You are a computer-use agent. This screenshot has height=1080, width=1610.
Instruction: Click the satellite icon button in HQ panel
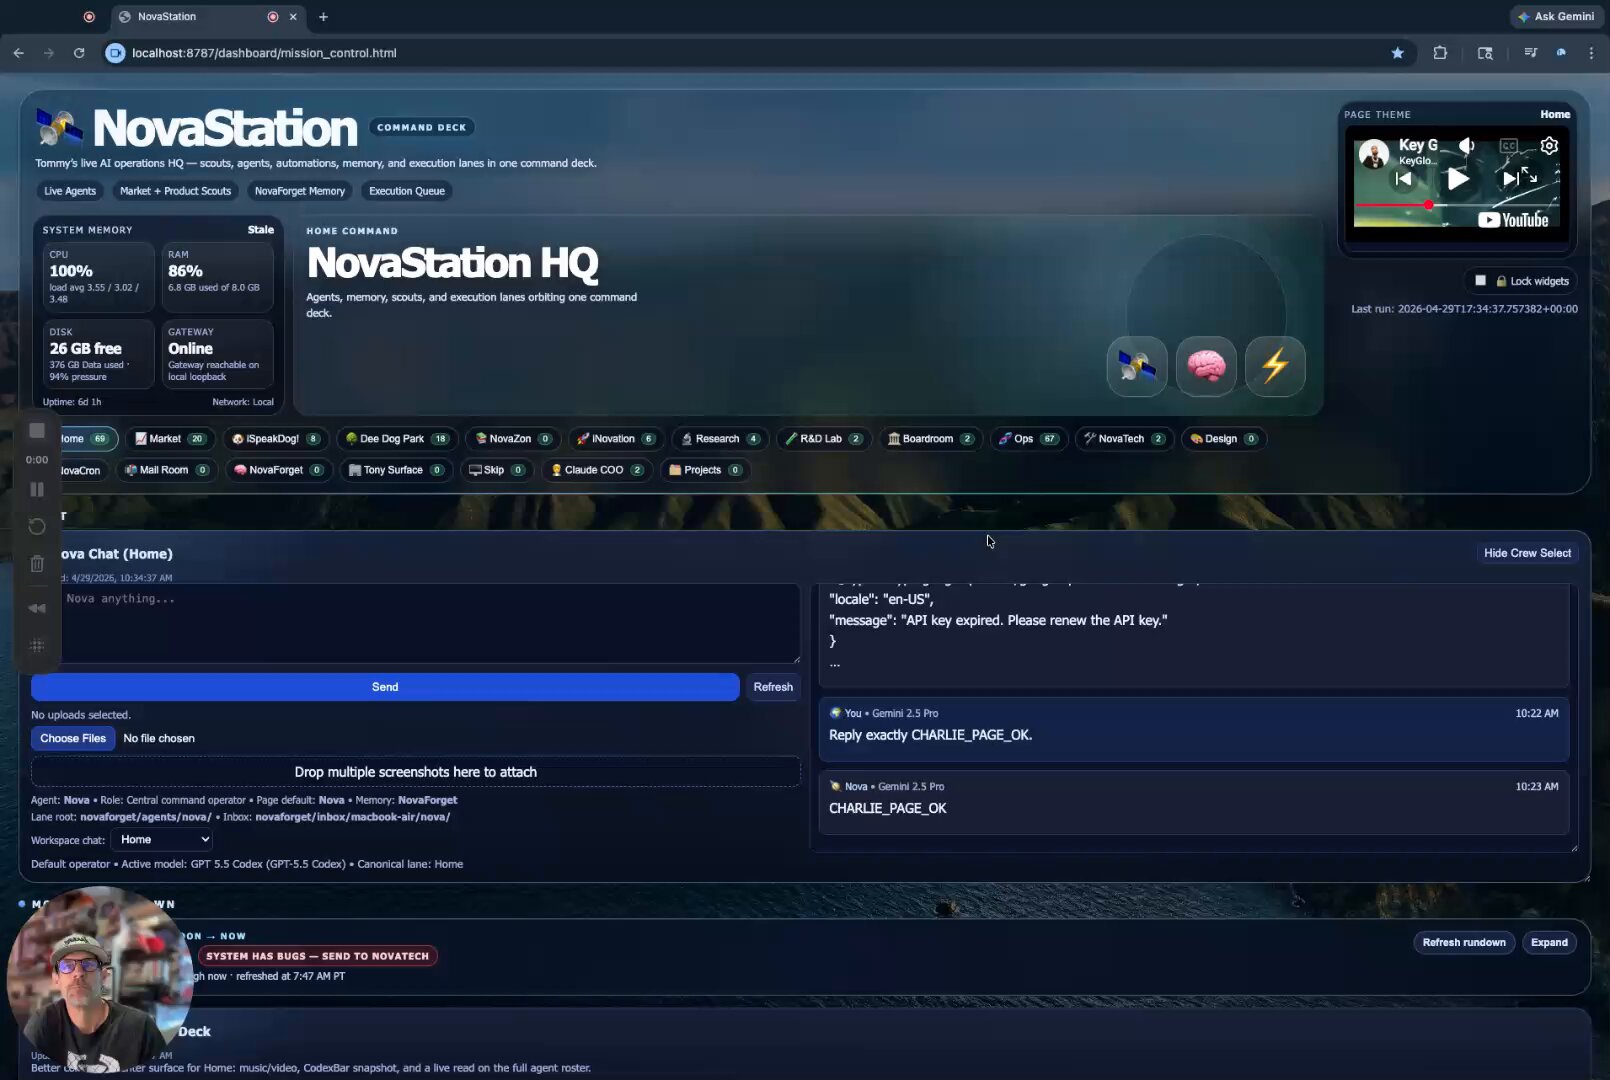(x=1137, y=366)
